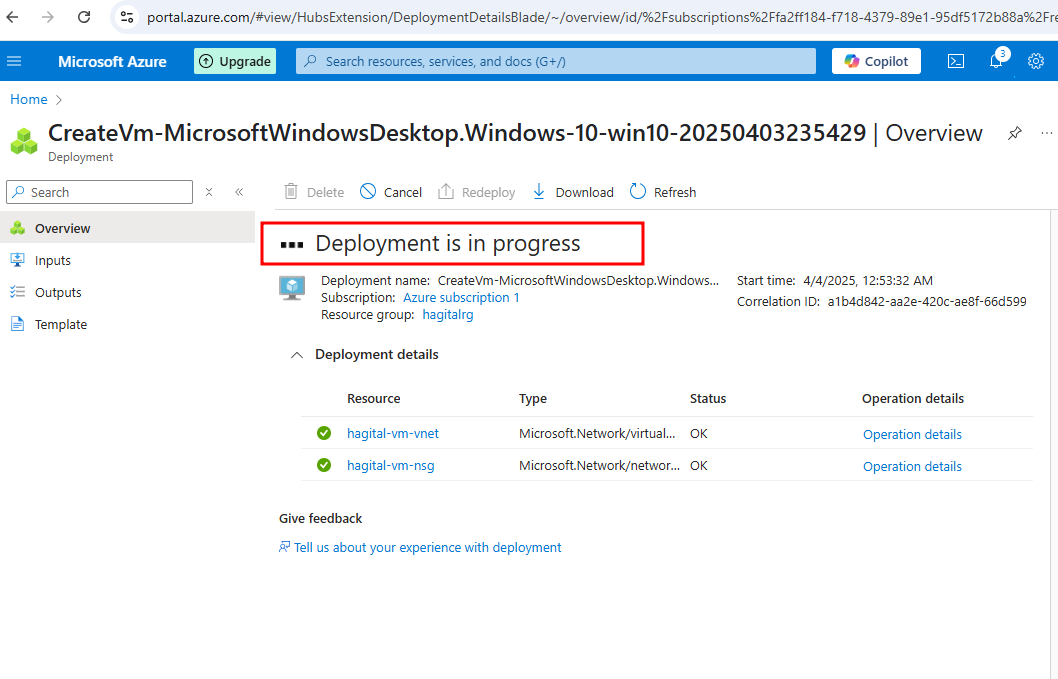Open the Azure portal hamburger menu

[14, 61]
